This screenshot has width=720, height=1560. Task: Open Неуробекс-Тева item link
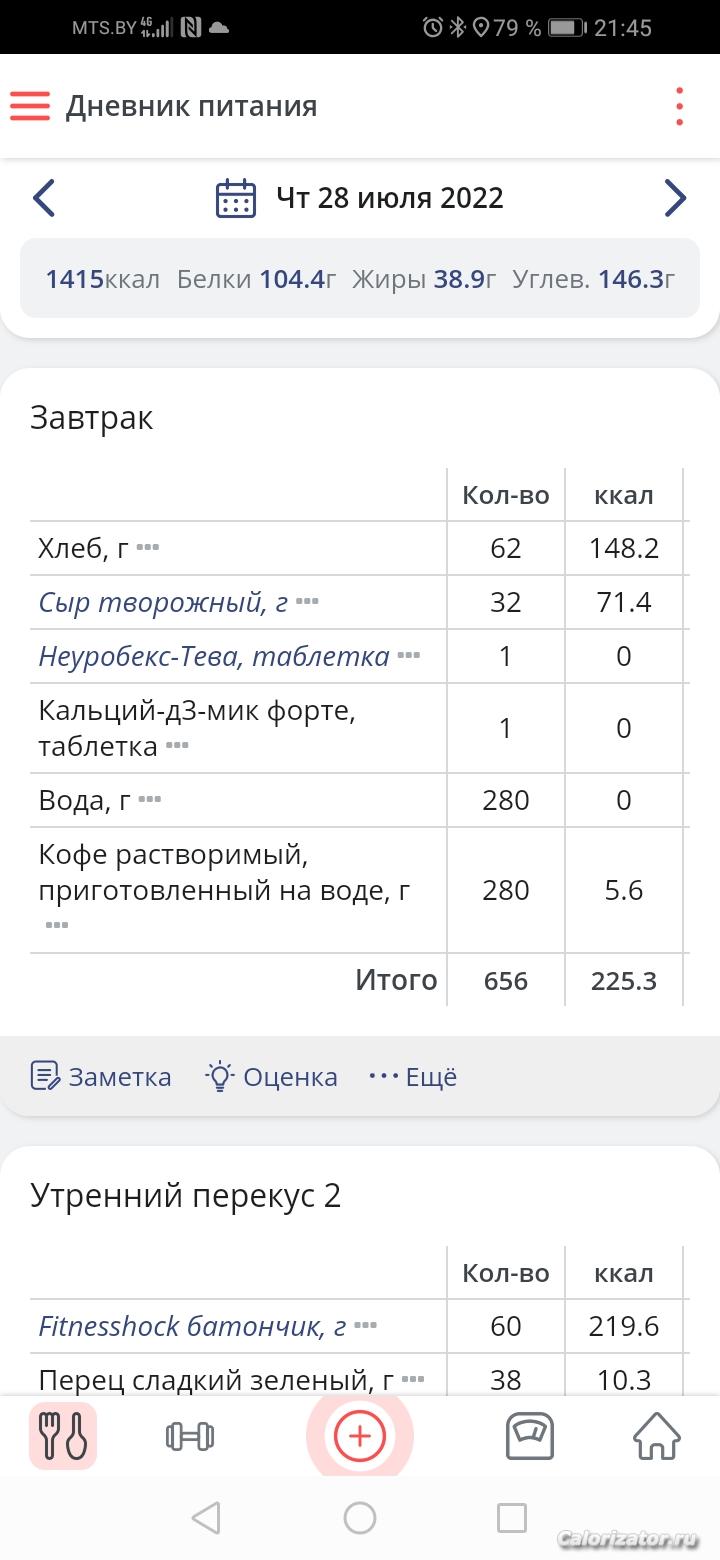coord(214,656)
